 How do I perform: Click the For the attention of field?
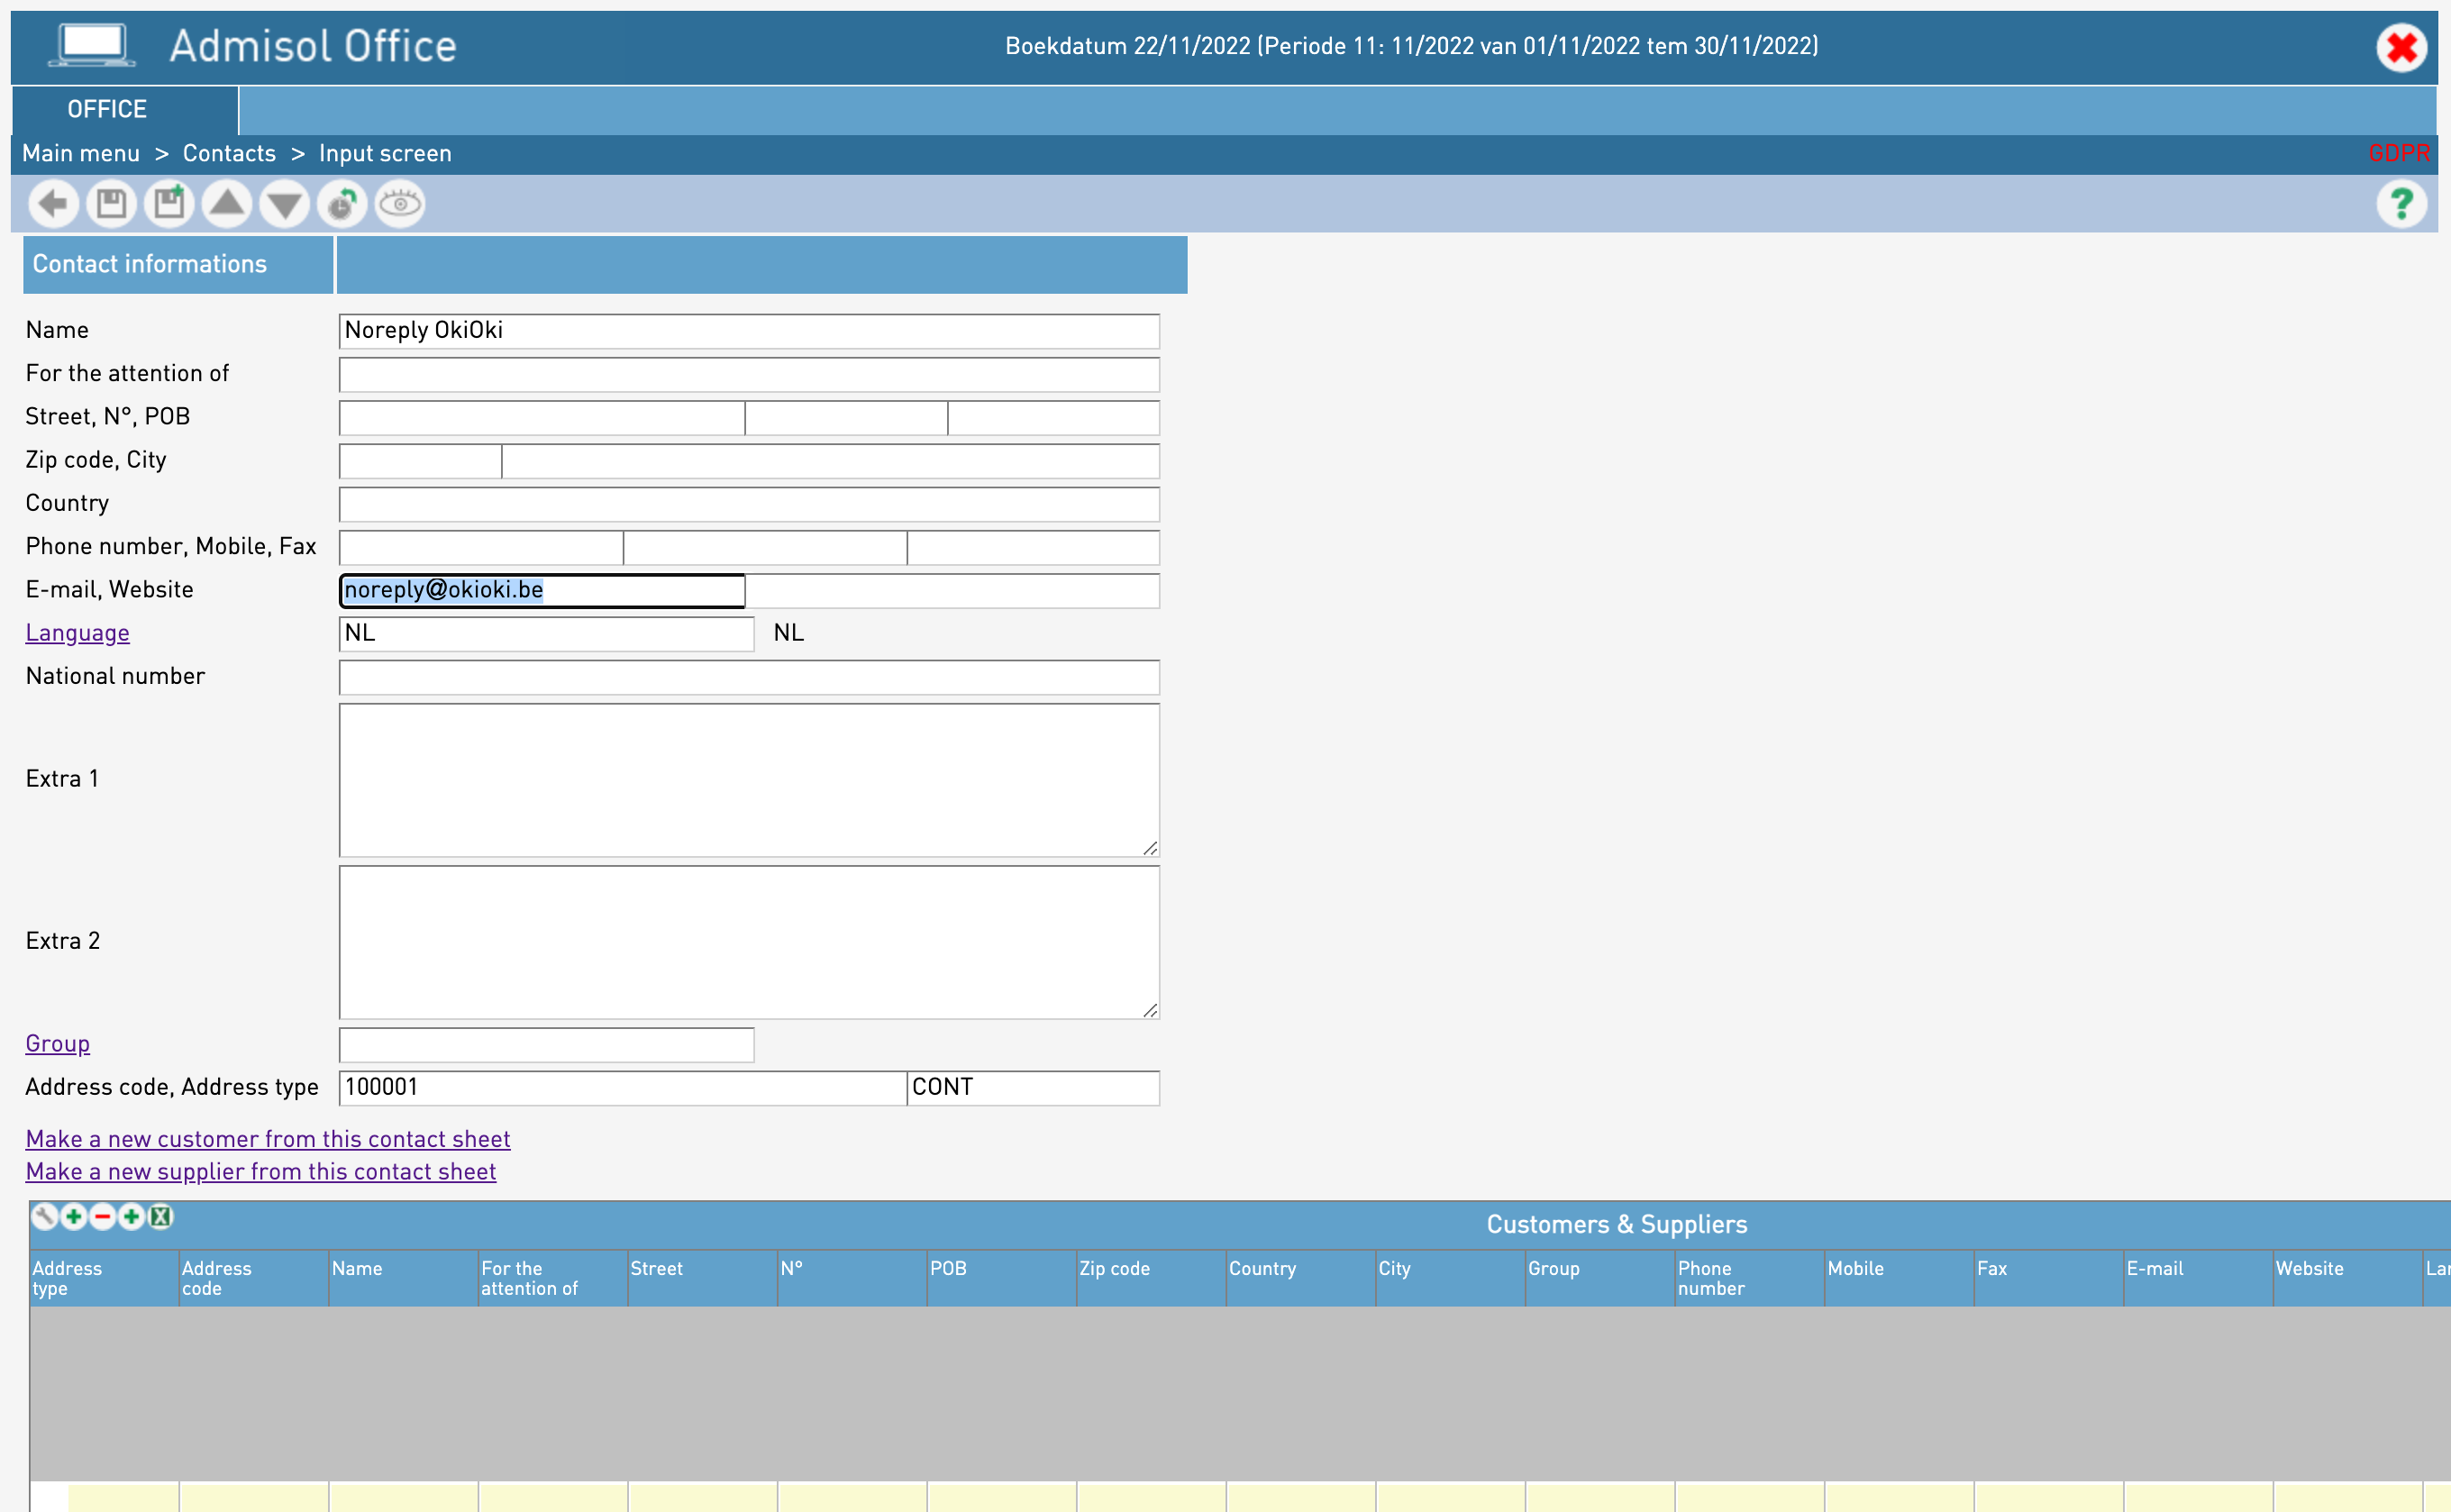coord(749,375)
